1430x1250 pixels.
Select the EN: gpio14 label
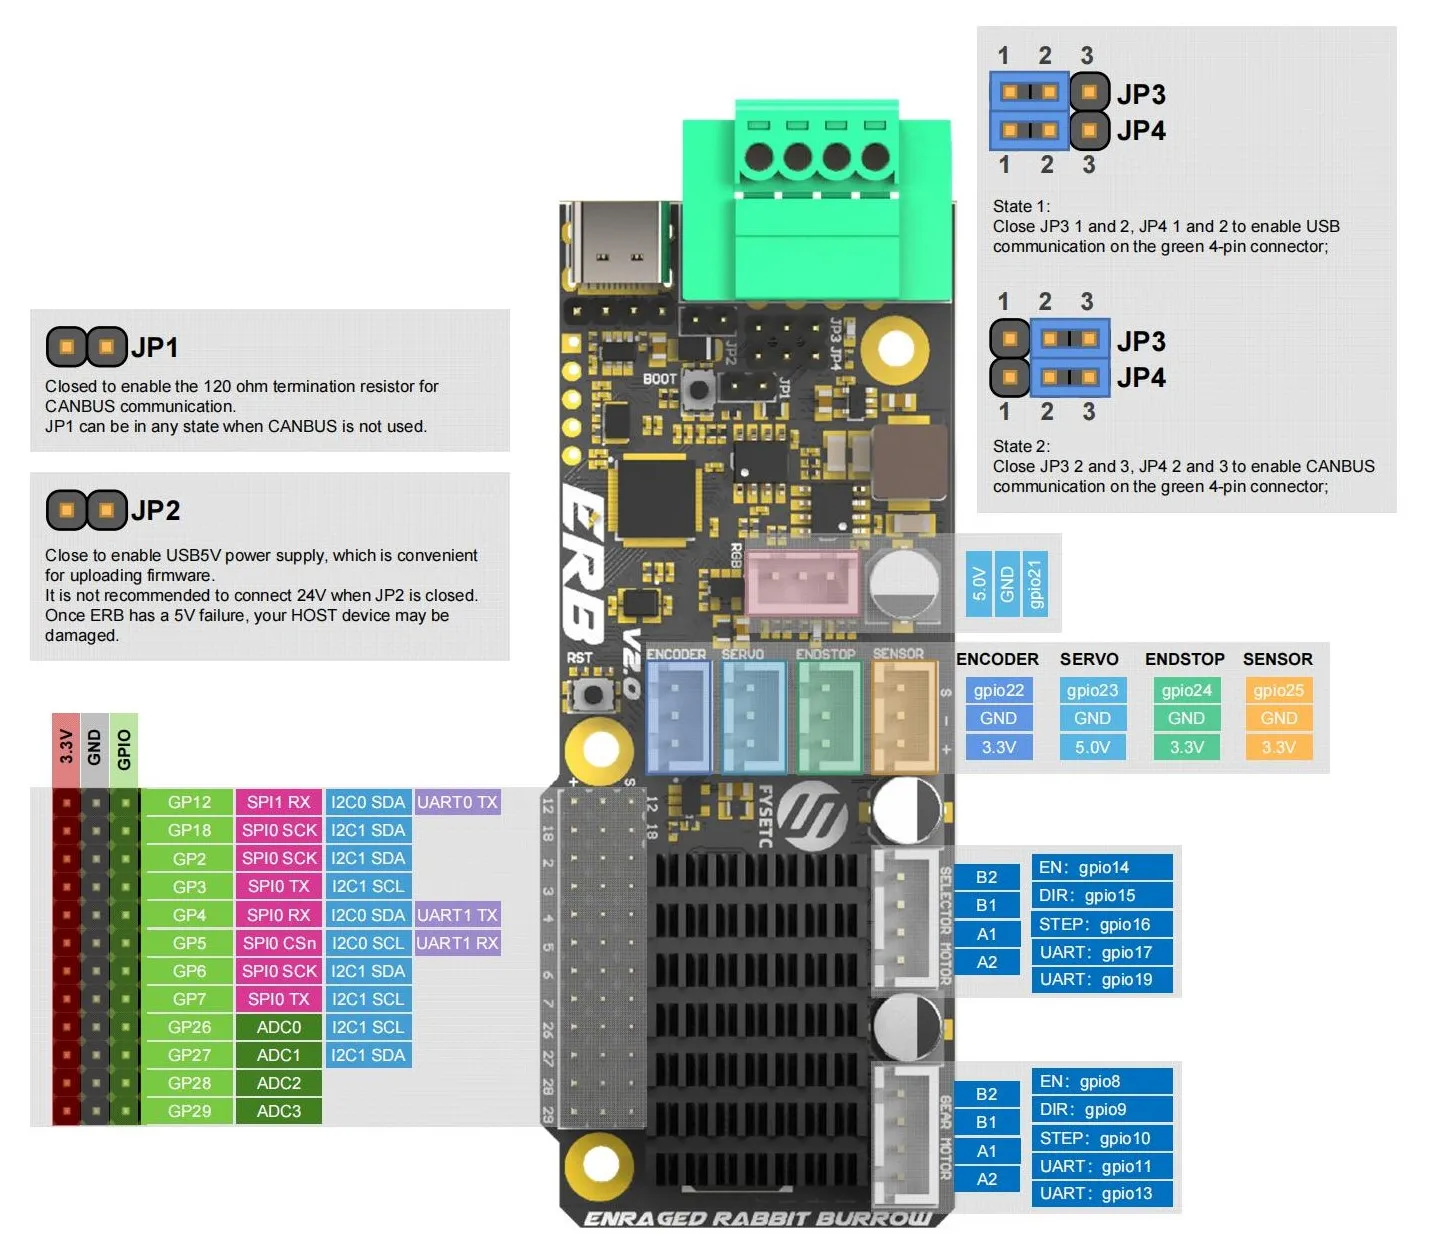(1101, 867)
